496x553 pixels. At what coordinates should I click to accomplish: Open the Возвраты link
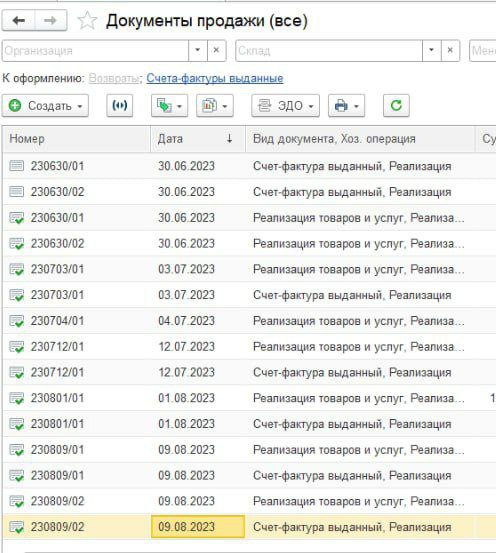114,78
